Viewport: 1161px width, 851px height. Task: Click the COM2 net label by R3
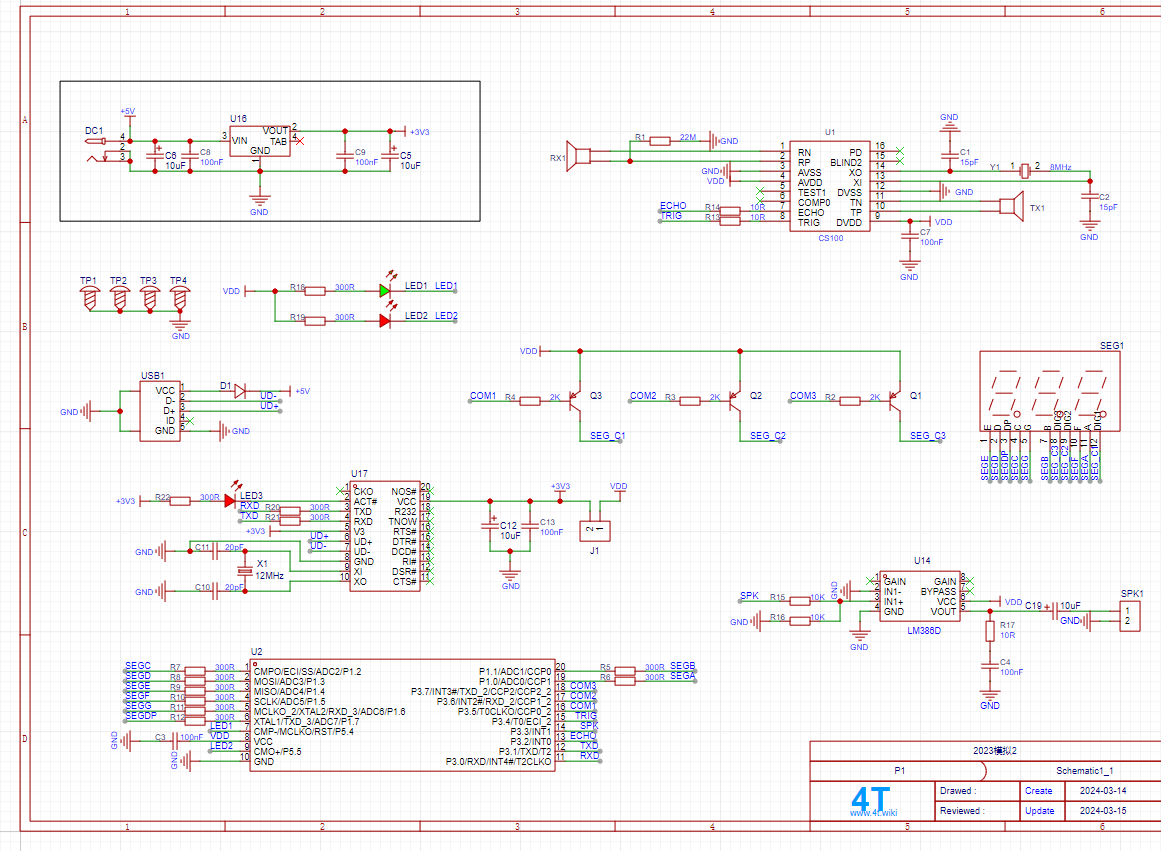tap(643, 396)
